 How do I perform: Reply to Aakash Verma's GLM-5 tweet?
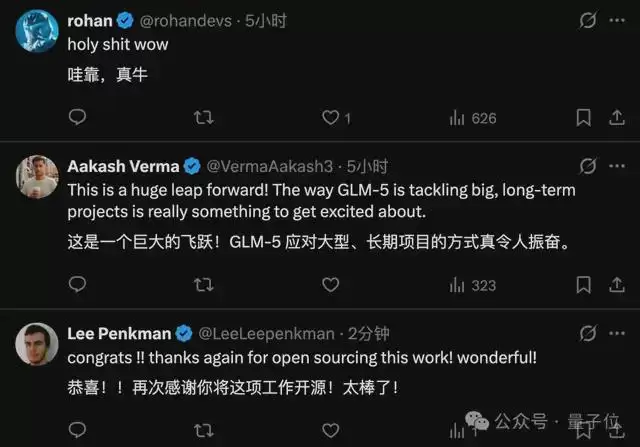78,285
